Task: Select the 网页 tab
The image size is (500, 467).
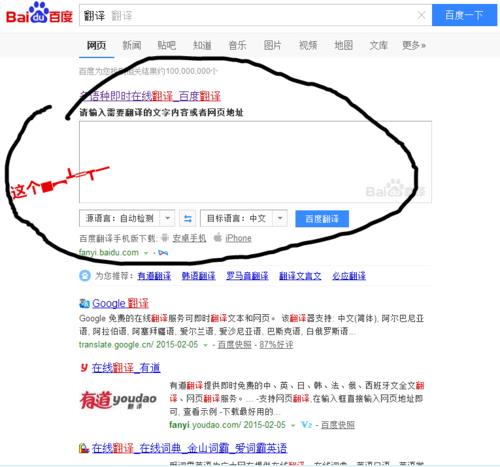Action: (96, 45)
